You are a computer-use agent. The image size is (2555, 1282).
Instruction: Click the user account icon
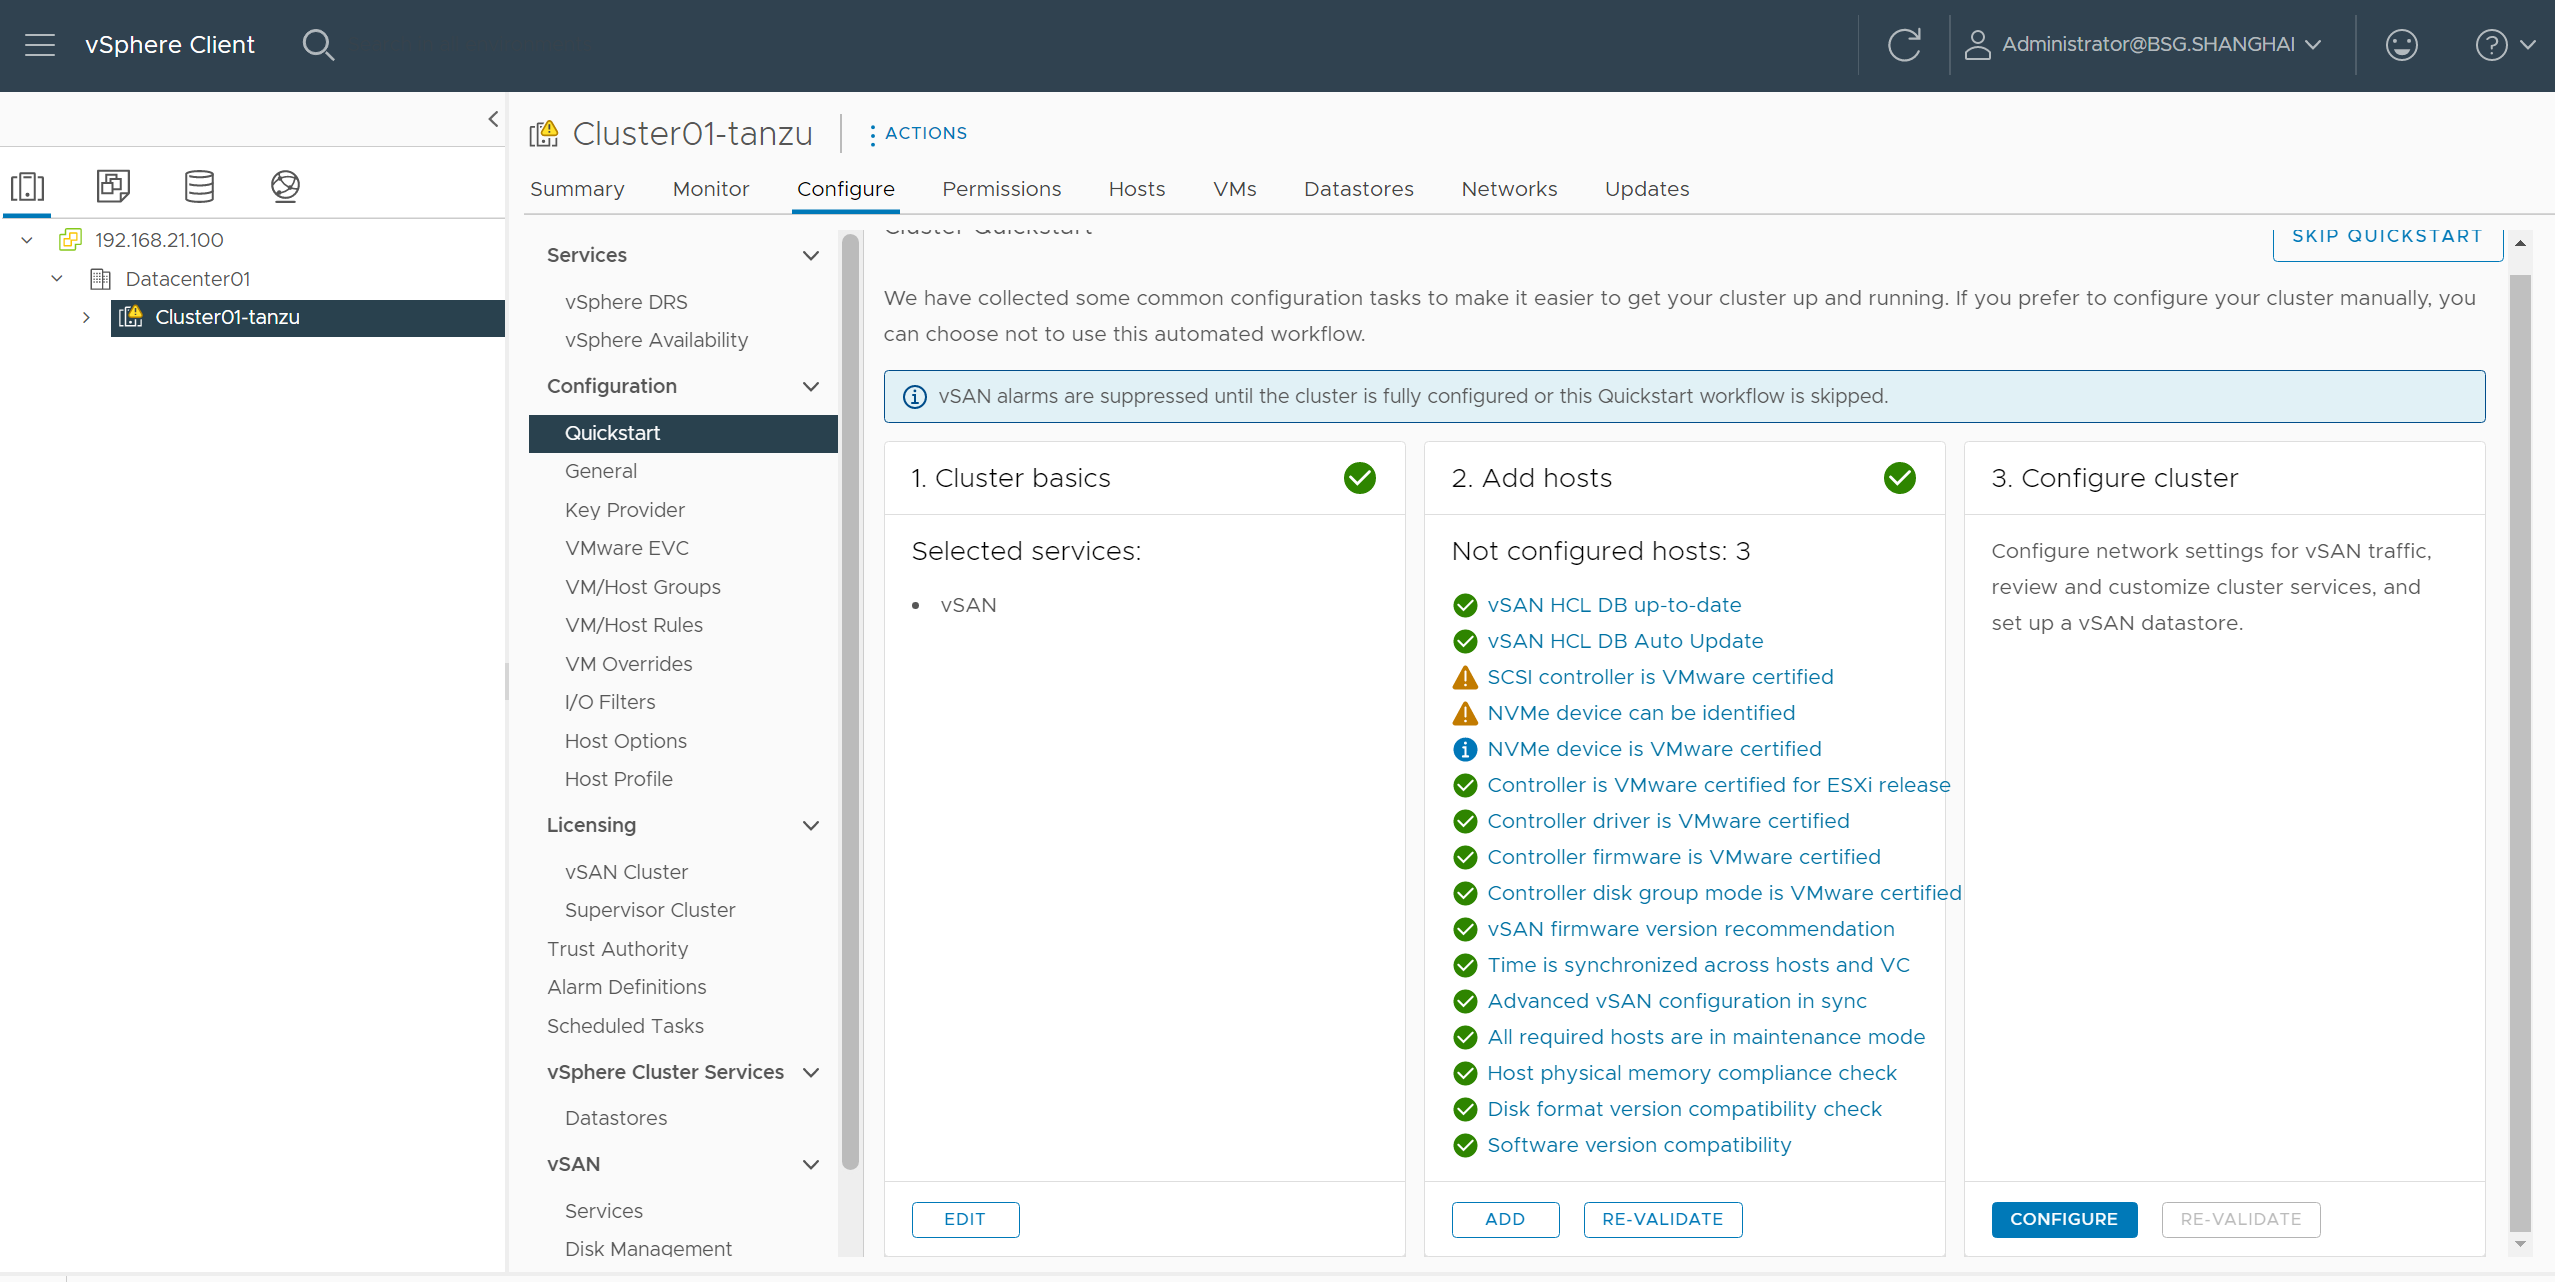tap(1977, 45)
